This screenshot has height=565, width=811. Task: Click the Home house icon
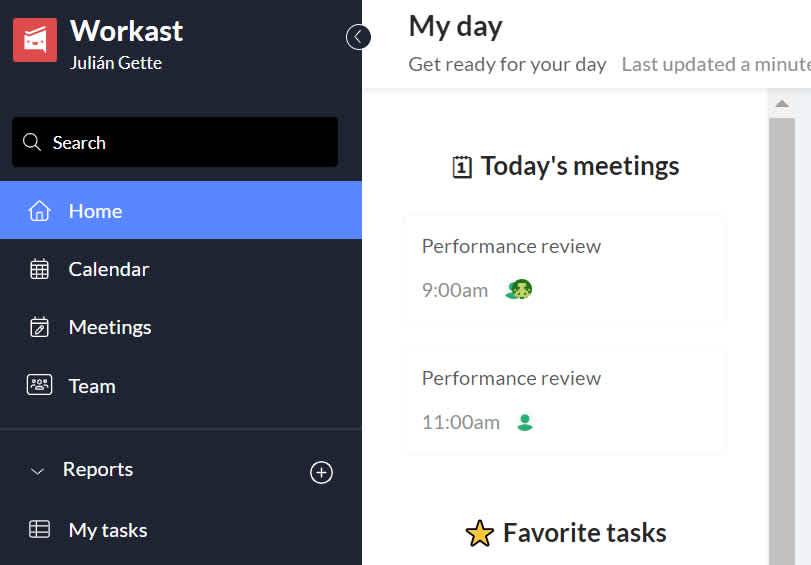39,211
